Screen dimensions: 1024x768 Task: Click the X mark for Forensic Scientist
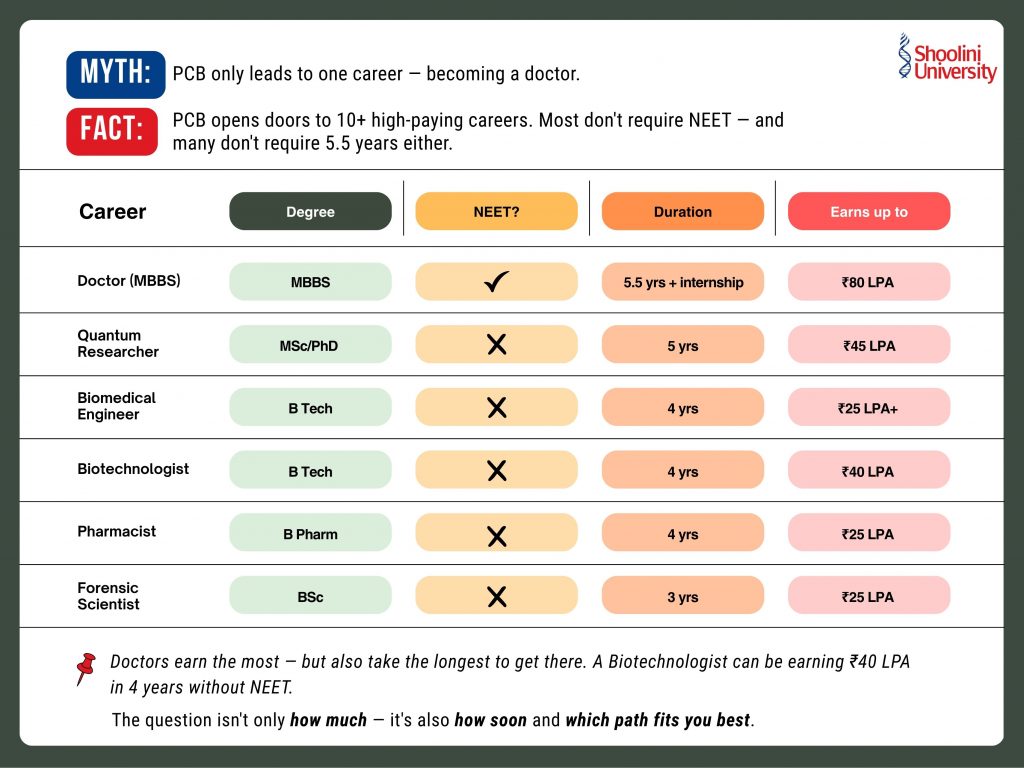pos(496,596)
